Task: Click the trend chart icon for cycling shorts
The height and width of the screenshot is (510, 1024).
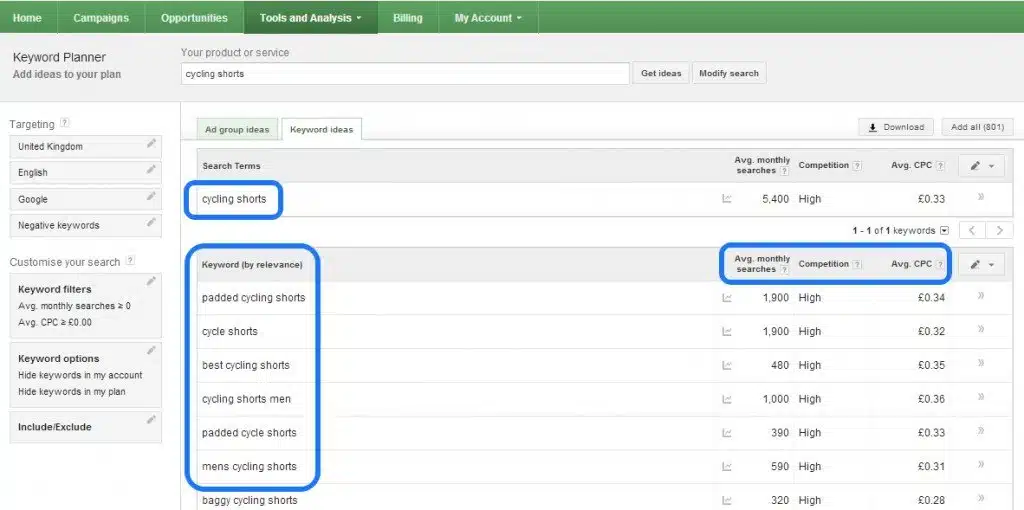Action: pyautogui.click(x=727, y=199)
